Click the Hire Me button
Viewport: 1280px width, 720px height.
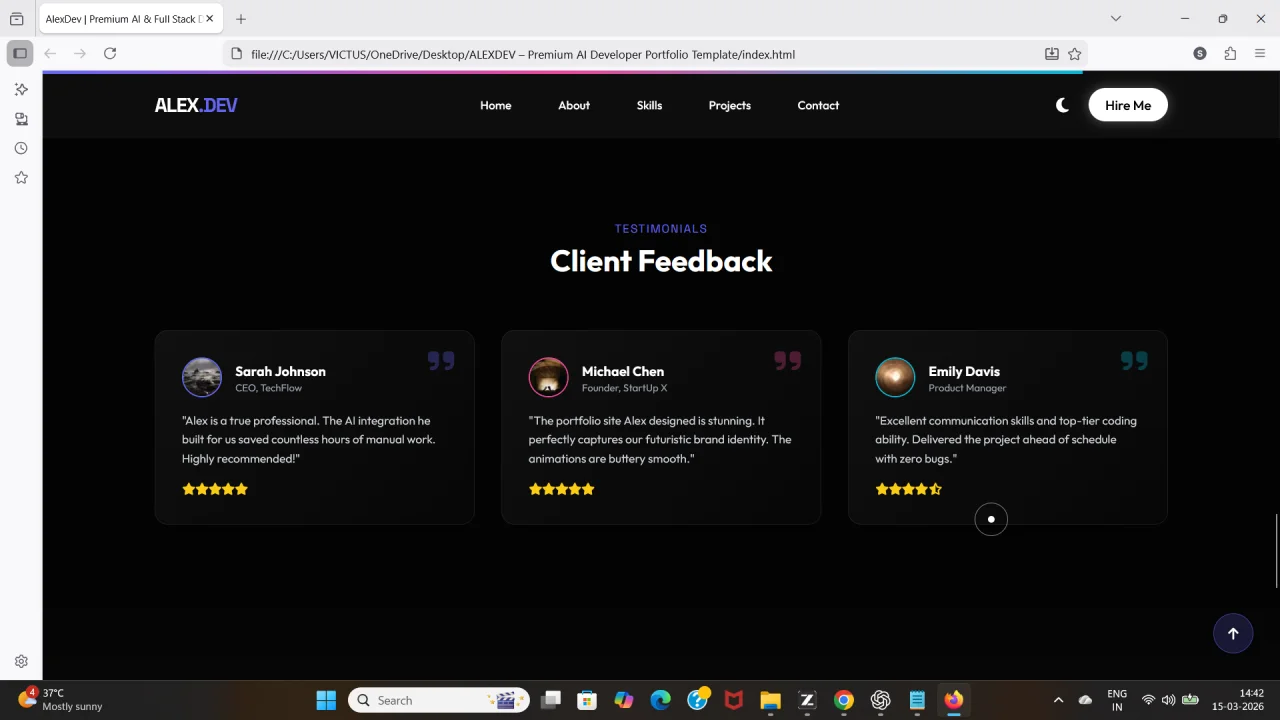tap(1128, 105)
